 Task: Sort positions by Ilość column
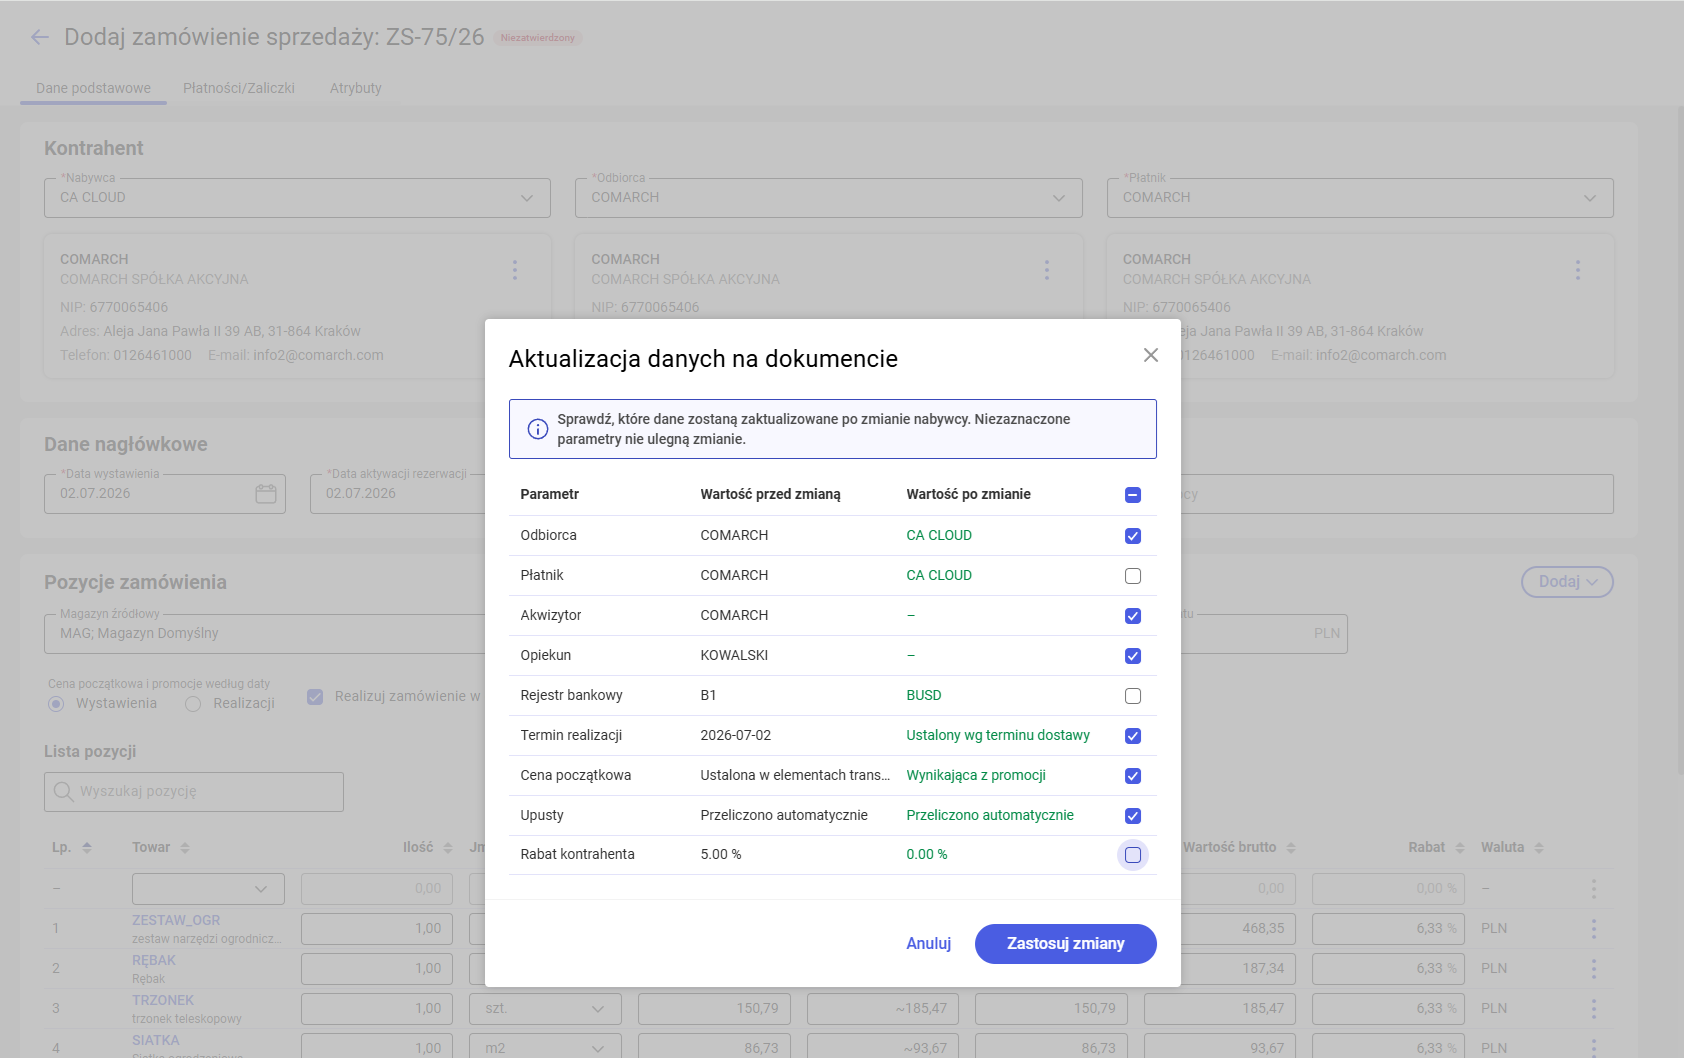coord(448,847)
